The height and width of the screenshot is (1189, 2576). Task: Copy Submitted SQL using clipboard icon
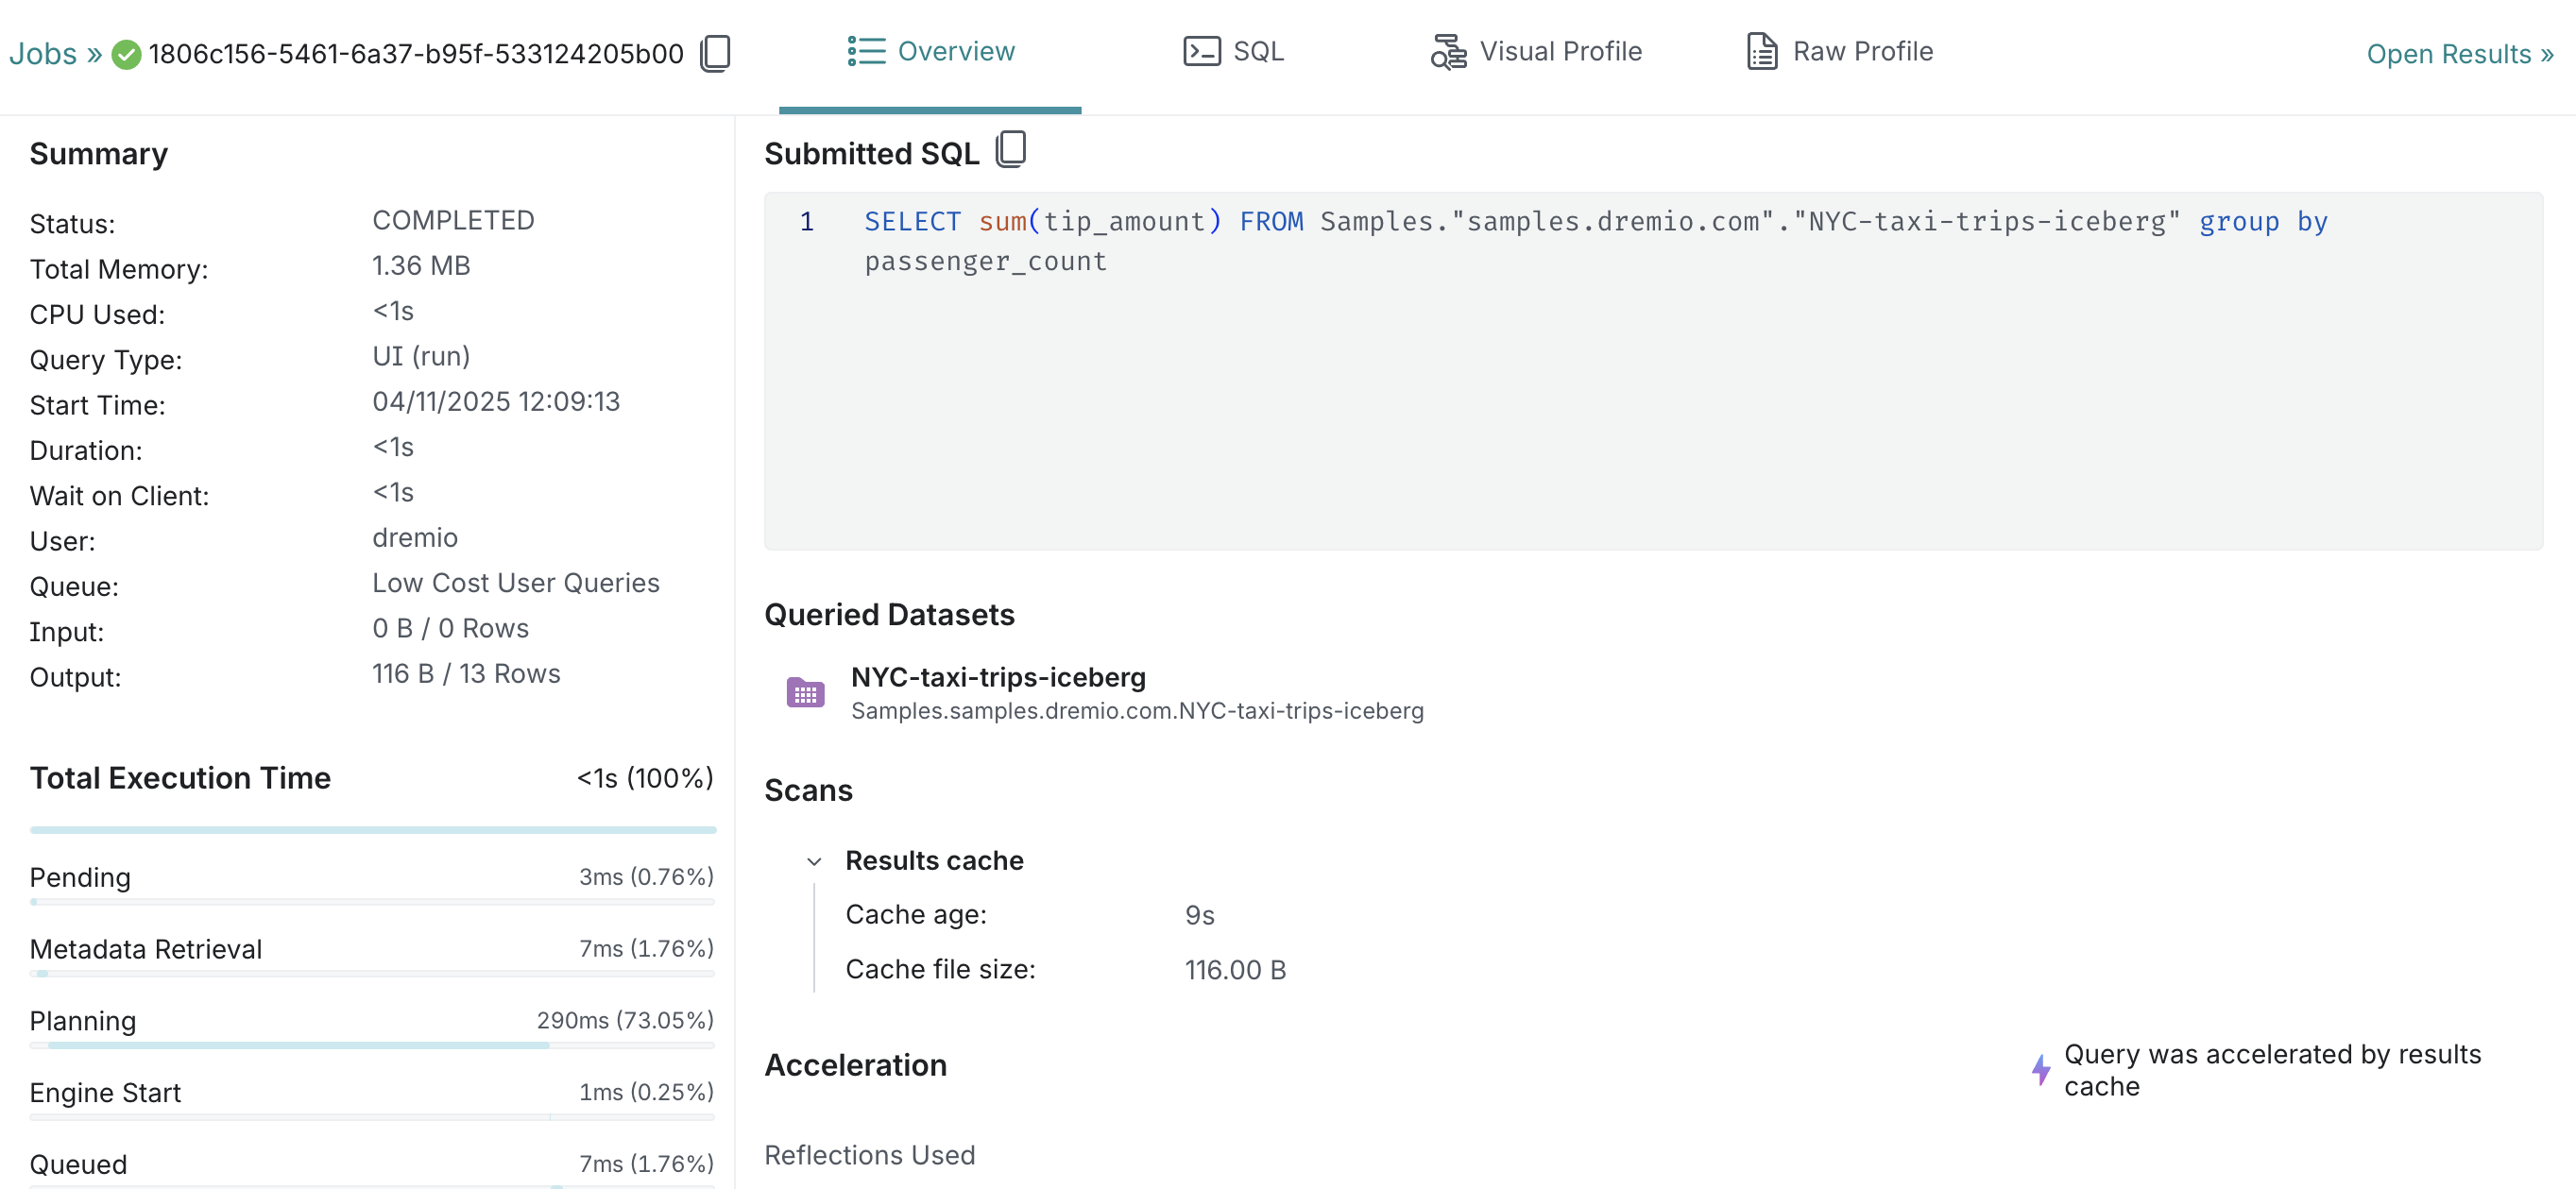[1011, 150]
